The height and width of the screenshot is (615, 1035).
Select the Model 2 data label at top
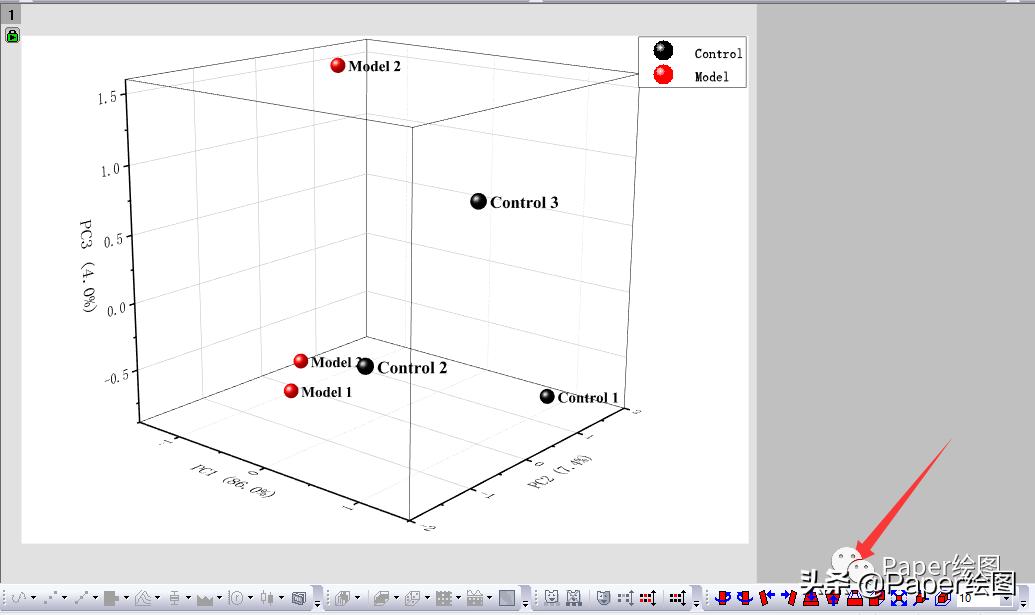pos(375,66)
